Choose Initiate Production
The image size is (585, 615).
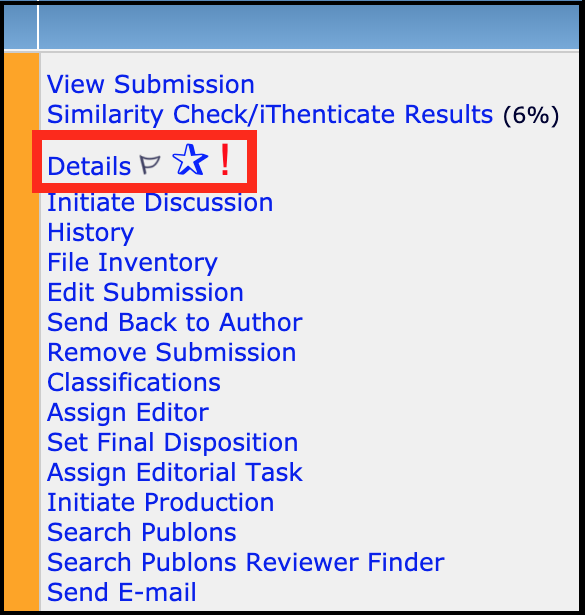point(160,502)
